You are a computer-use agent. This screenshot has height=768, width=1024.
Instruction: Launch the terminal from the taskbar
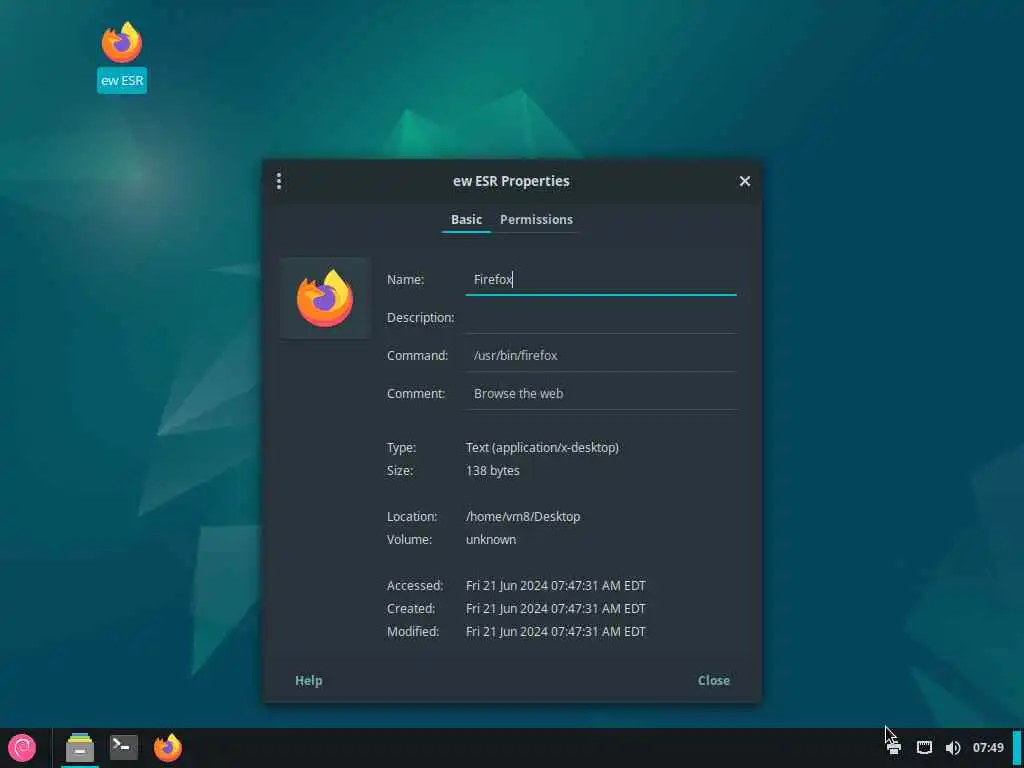coord(123,746)
